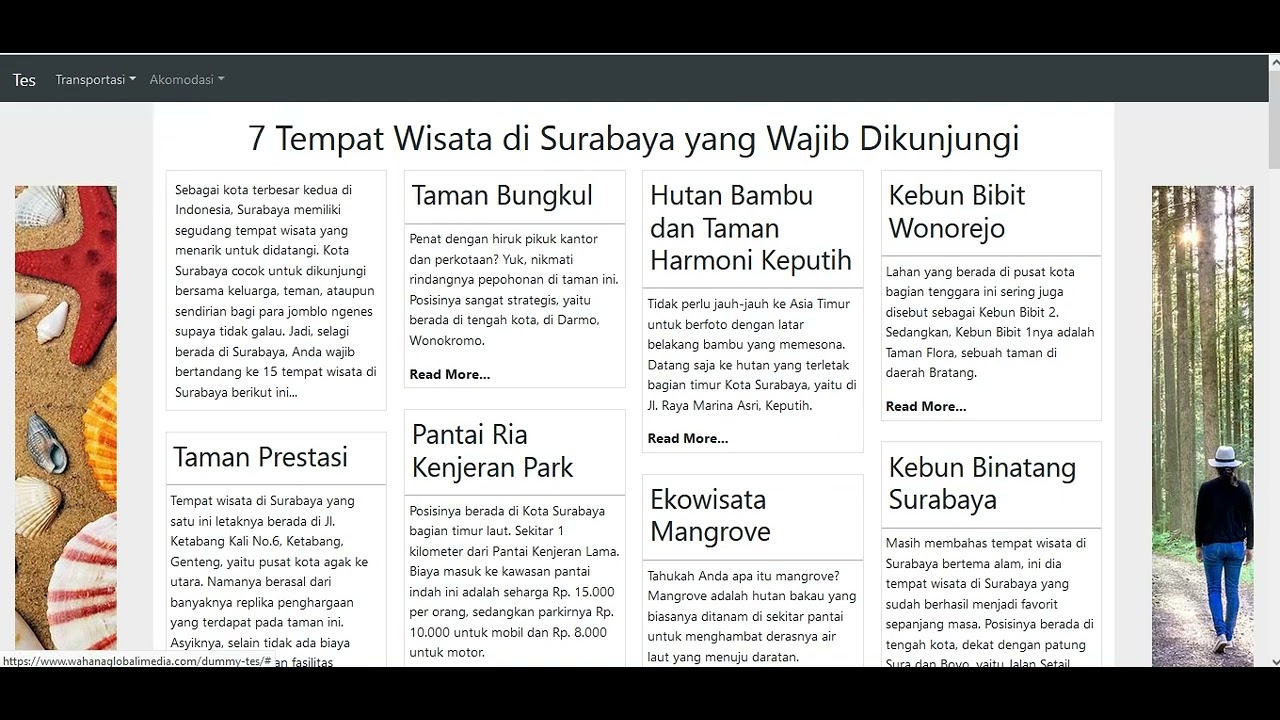Viewport: 1280px width, 720px height.
Task: Select the Hutan Bambu dan Taman Harmoni Keputih title
Action: (x=751, y=228)
